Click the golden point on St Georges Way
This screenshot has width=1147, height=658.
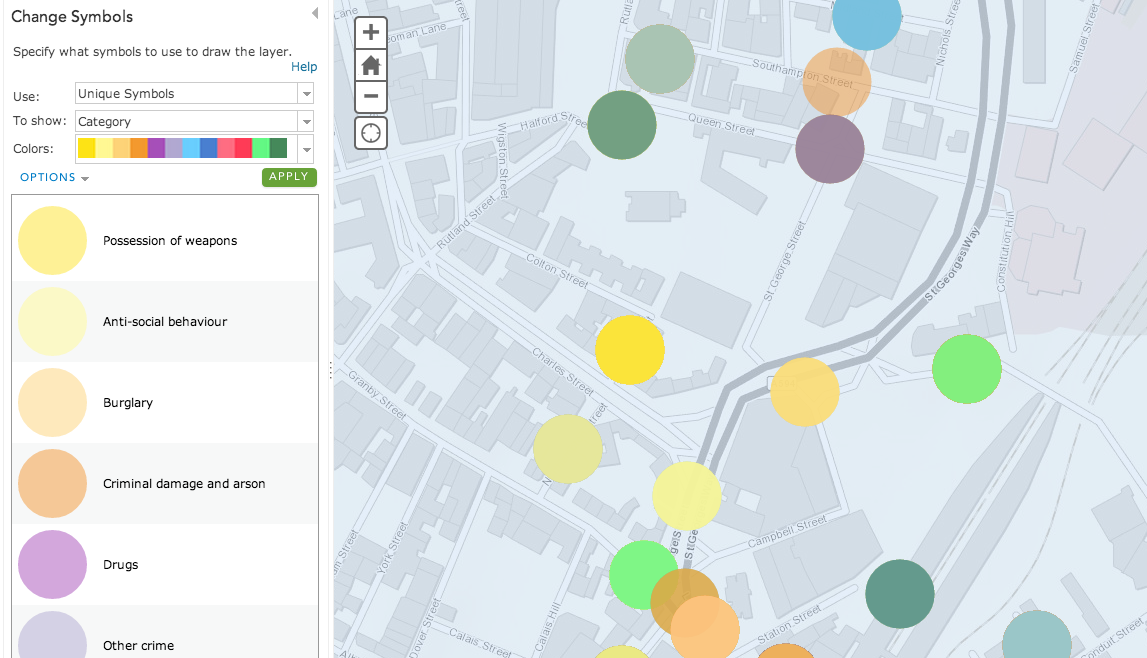(x=805, y=392)
